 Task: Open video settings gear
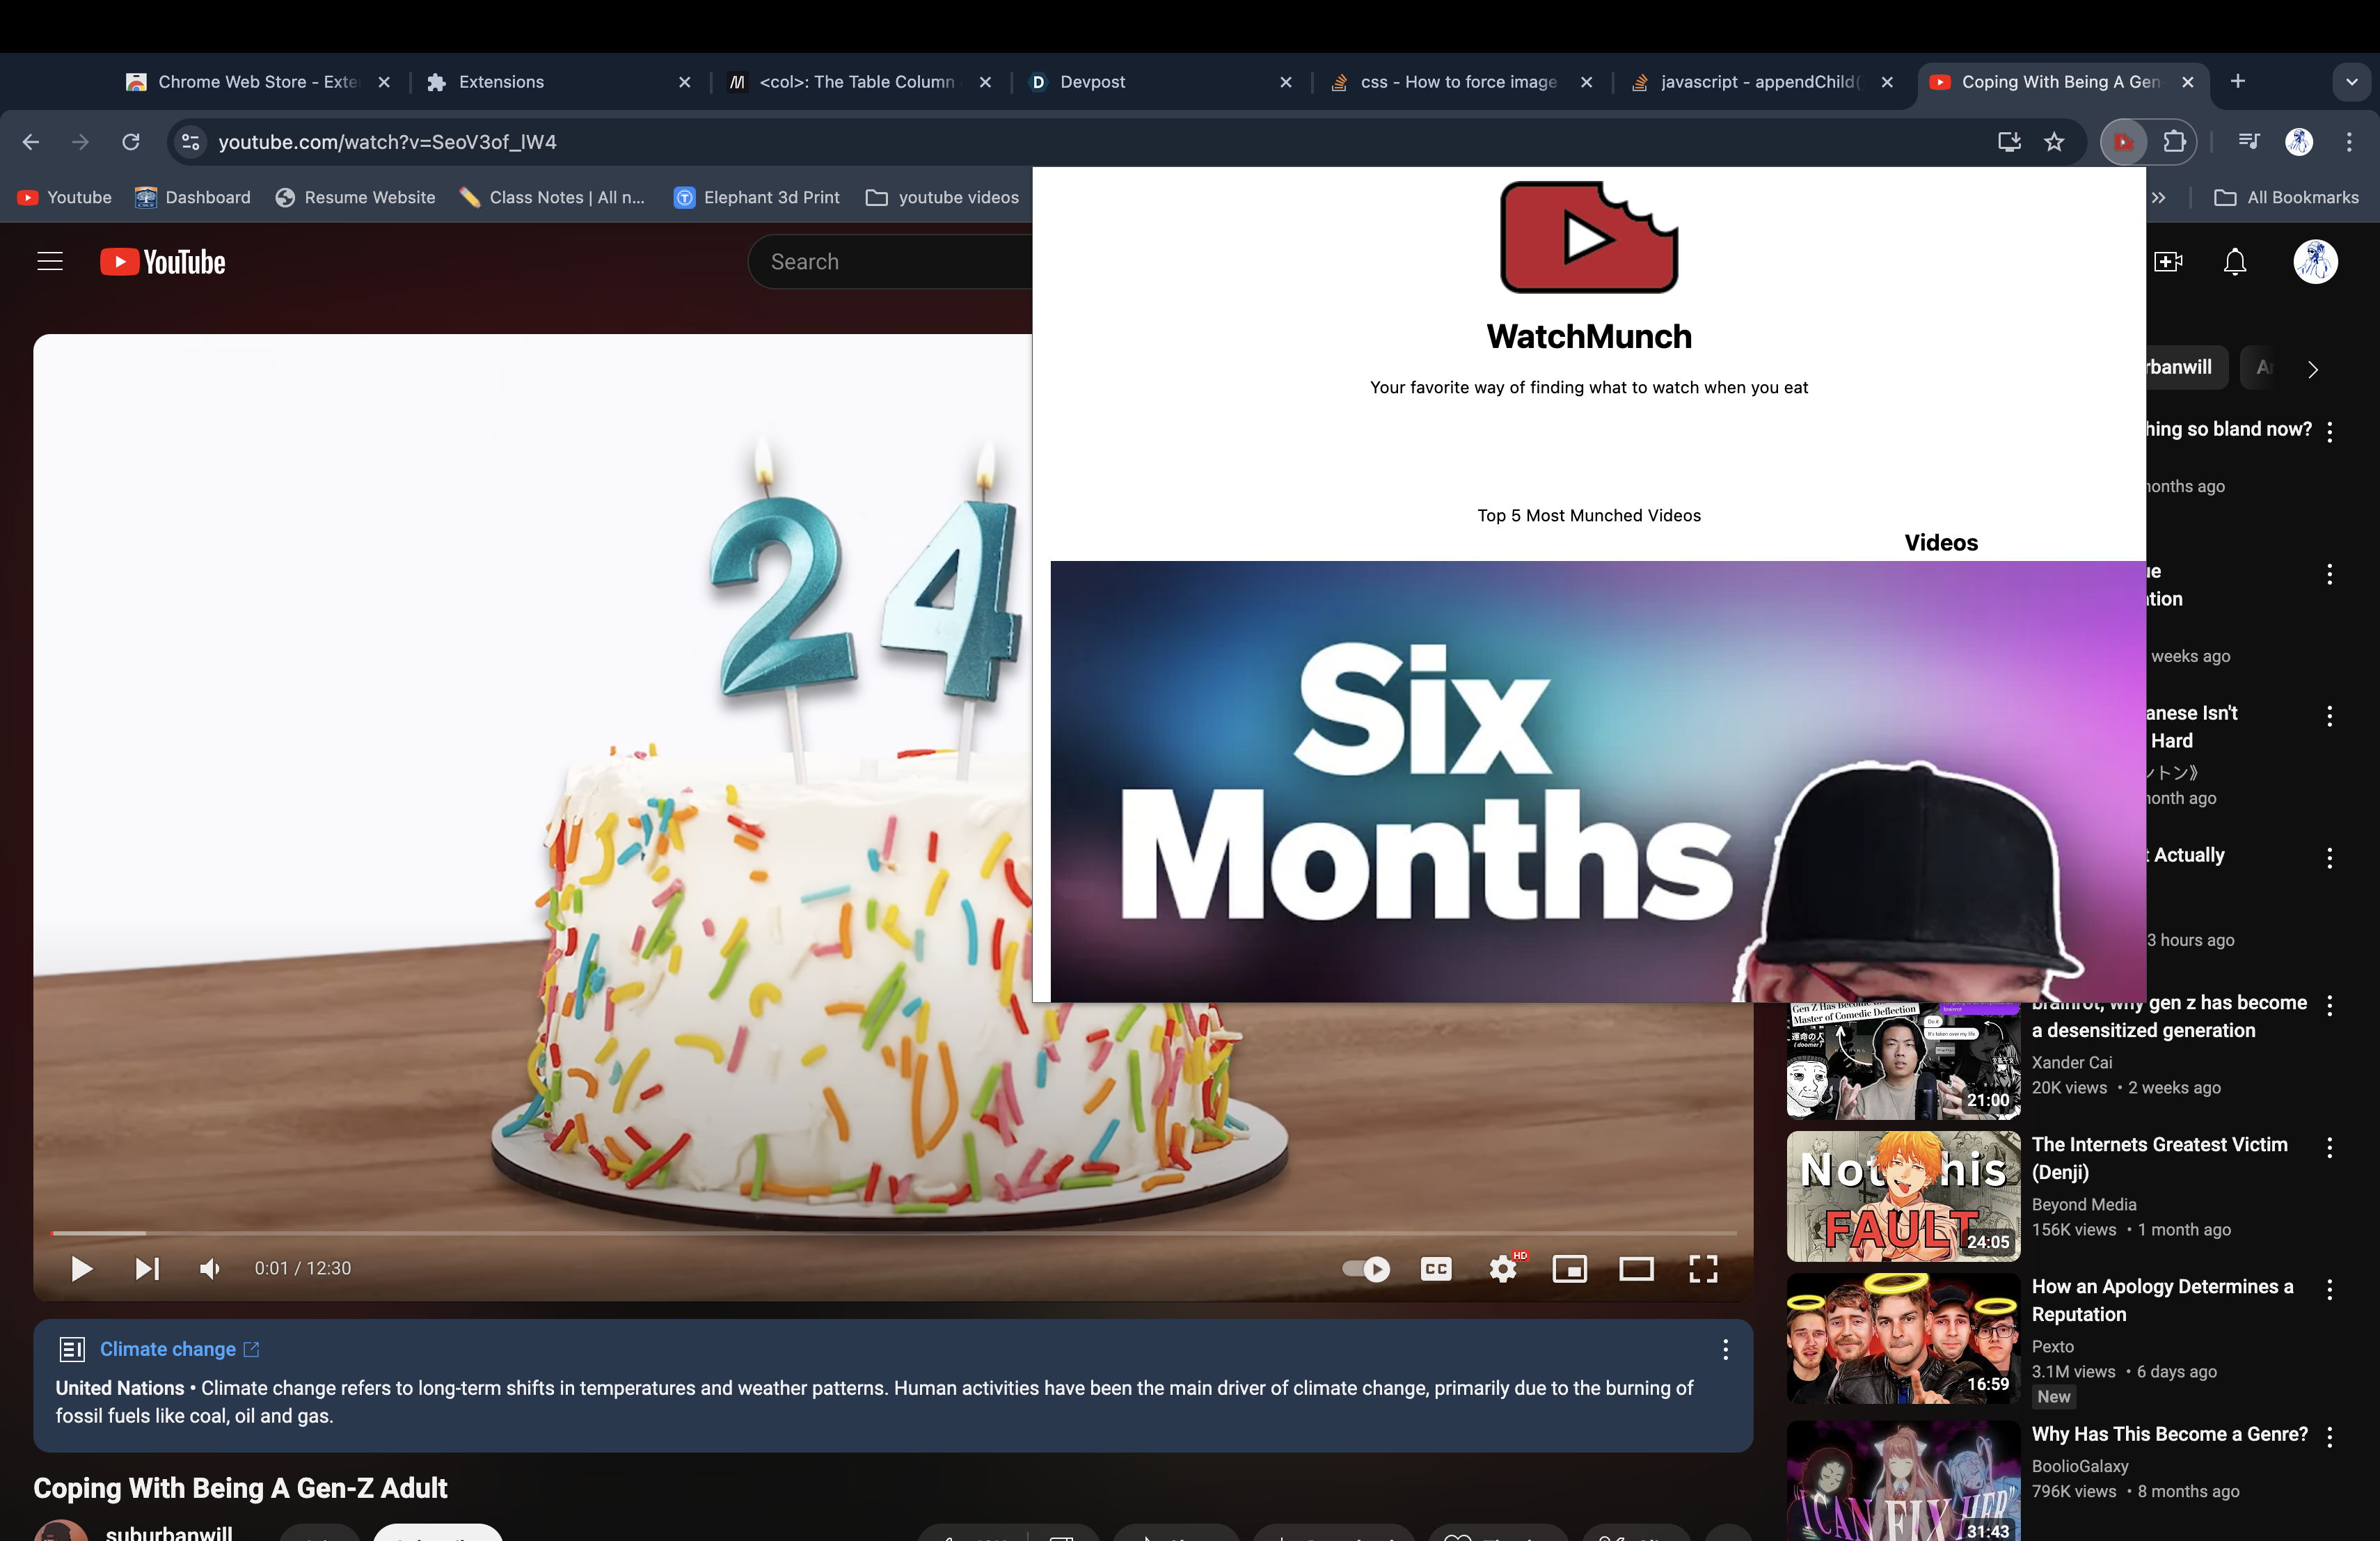click(x=1502, y=1269)
